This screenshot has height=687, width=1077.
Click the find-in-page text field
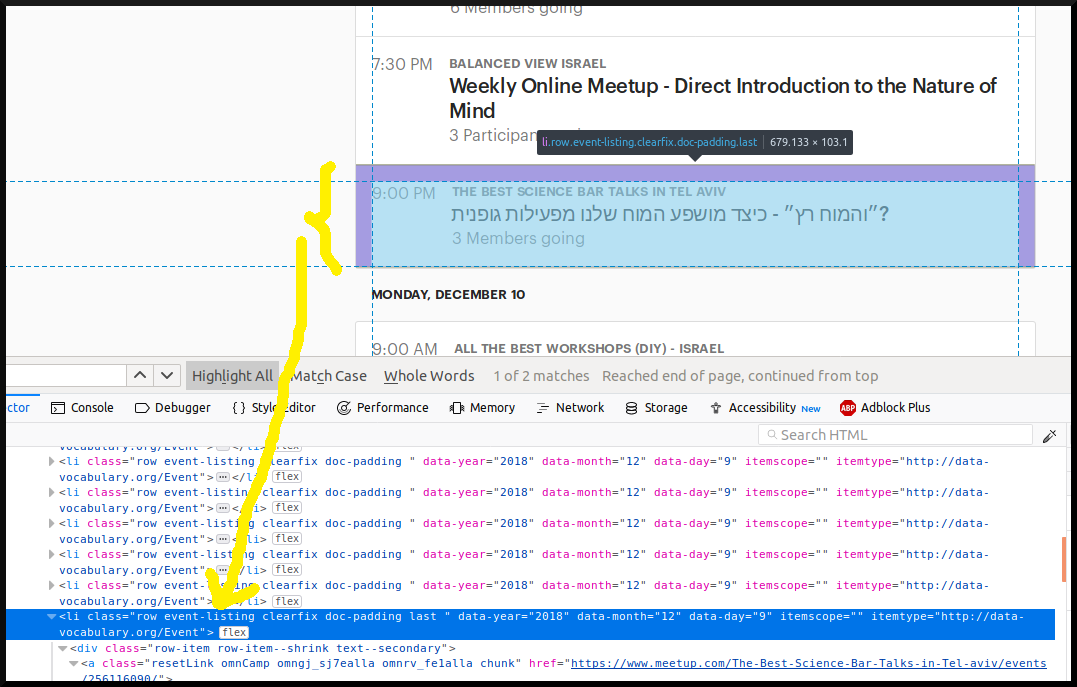click(x=66, y=376)
